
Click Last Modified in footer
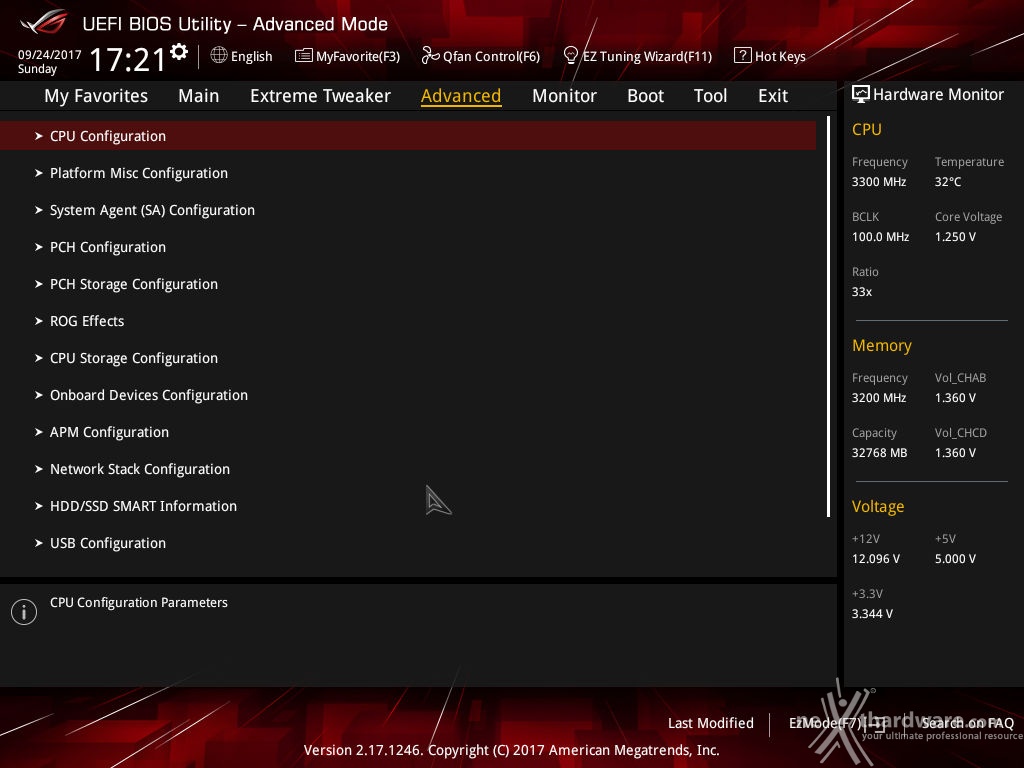[x=711, y=723]
